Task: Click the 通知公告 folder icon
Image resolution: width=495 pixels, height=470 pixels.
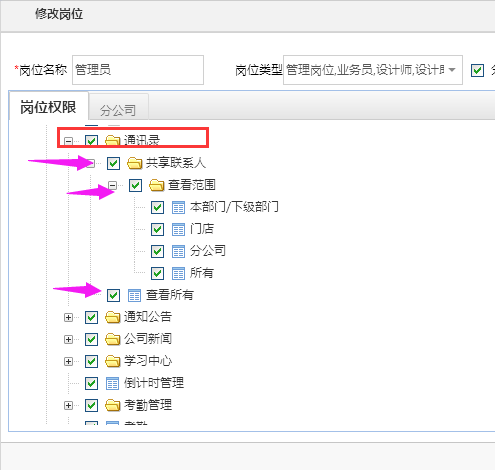Action: (x=113, y=317)
